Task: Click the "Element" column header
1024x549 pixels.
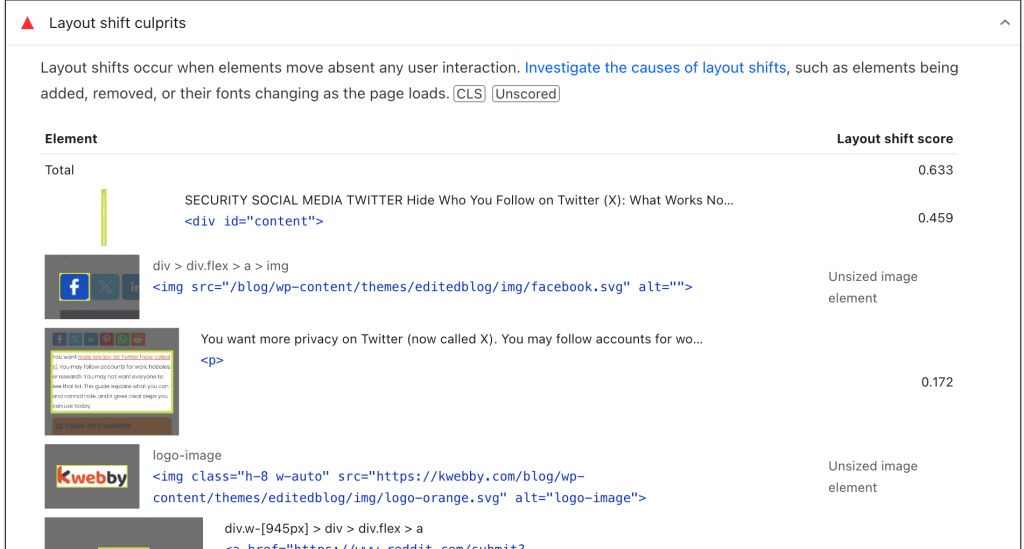Action: 71,139
